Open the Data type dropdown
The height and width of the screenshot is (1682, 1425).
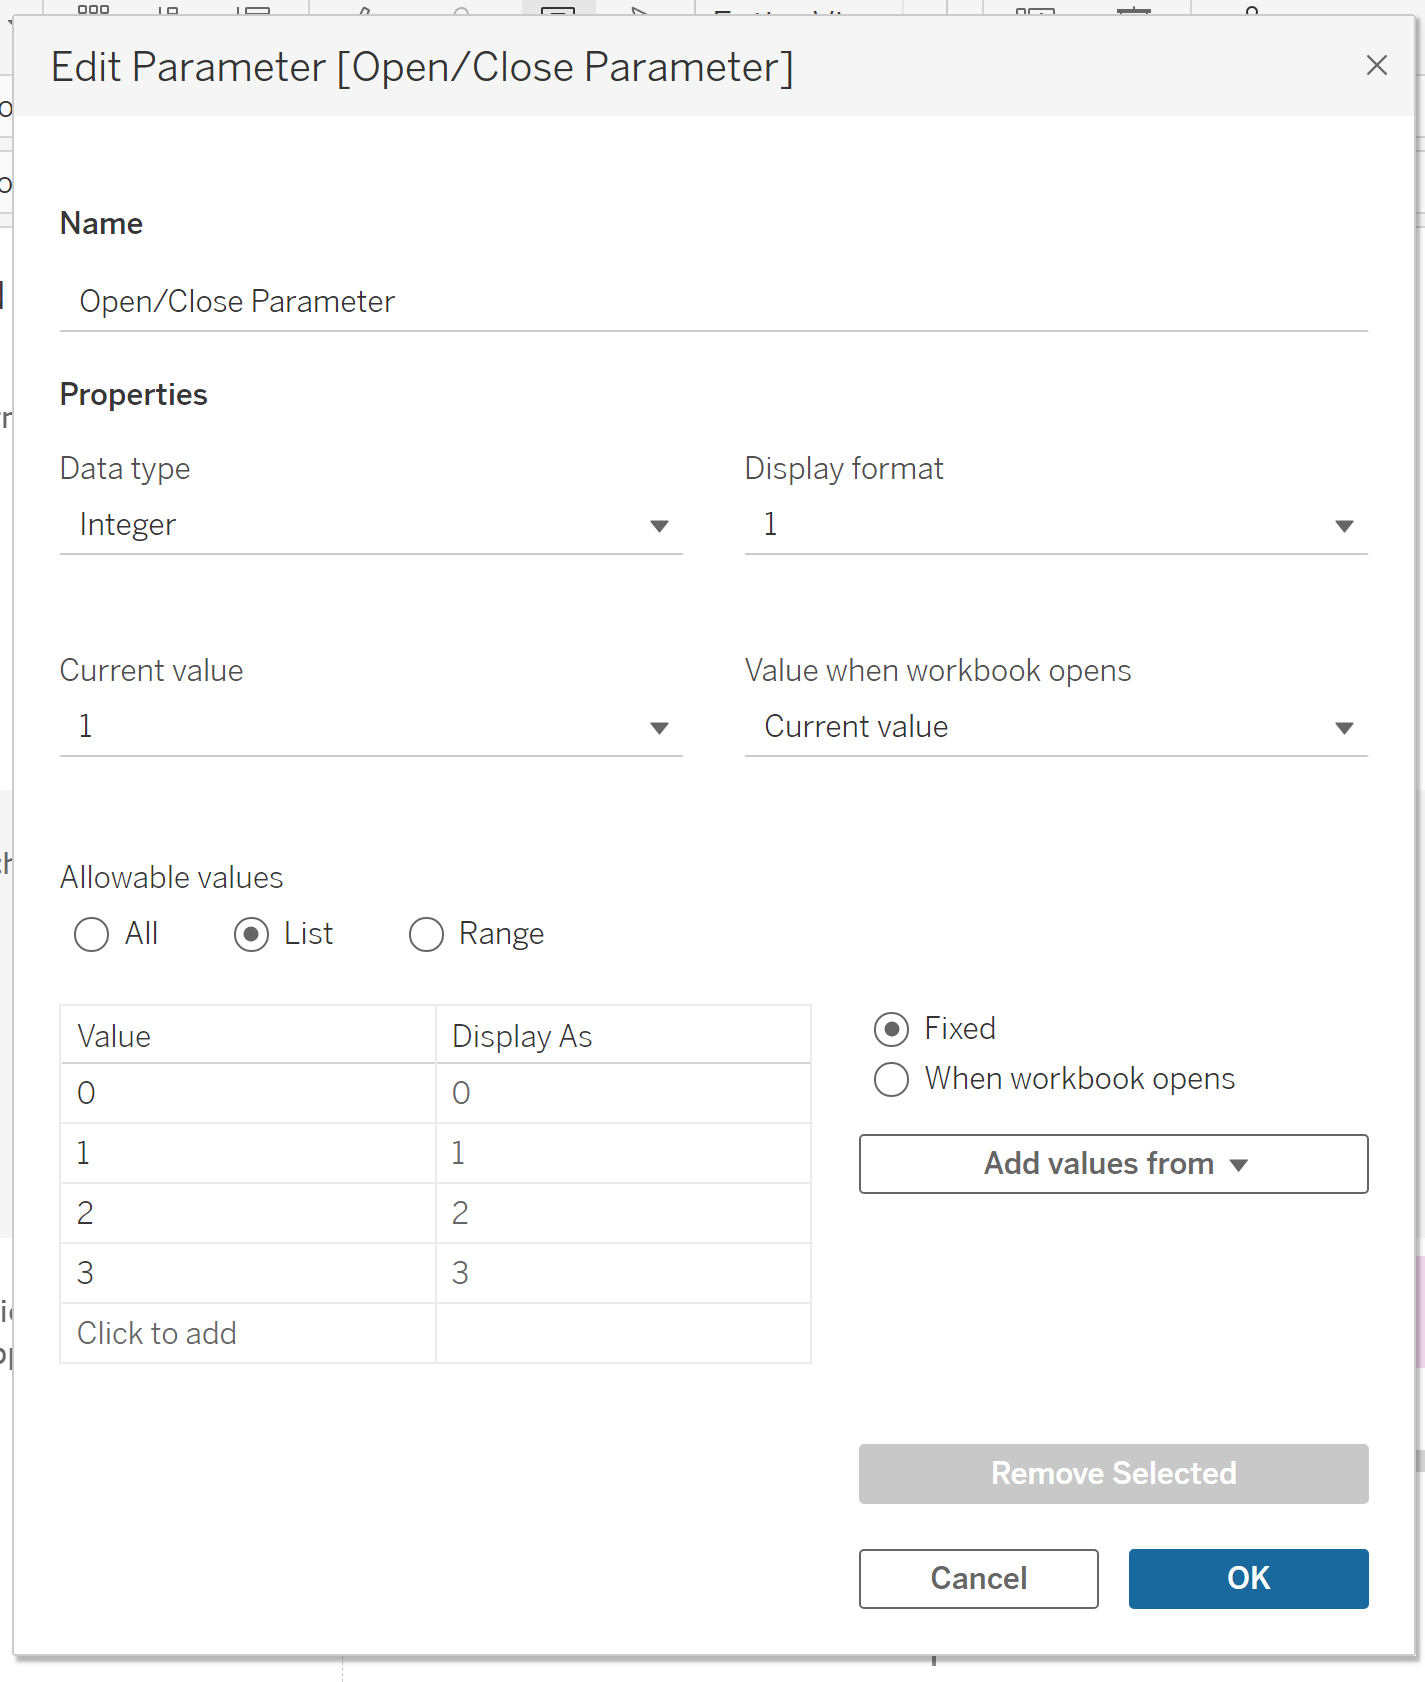(370, 526)
